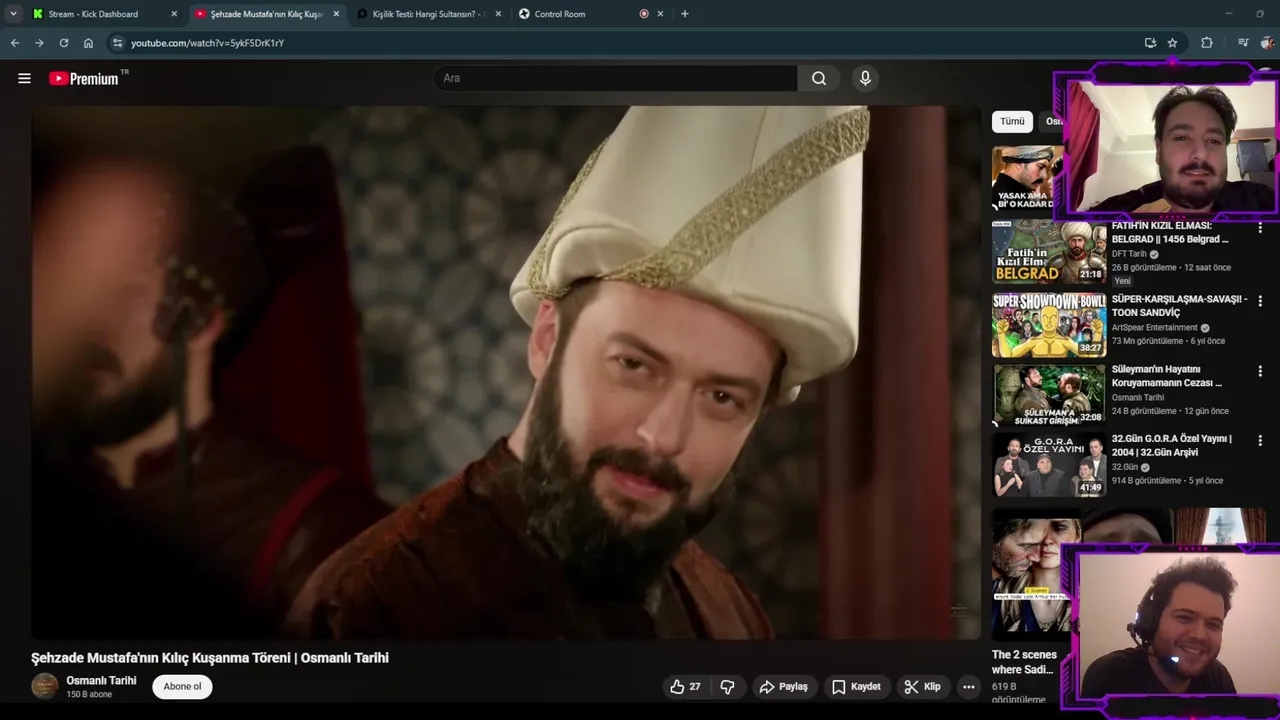The image size is (1280, 720).
Task: Click the youtube.com address bar URL
Action: (207, 43)
